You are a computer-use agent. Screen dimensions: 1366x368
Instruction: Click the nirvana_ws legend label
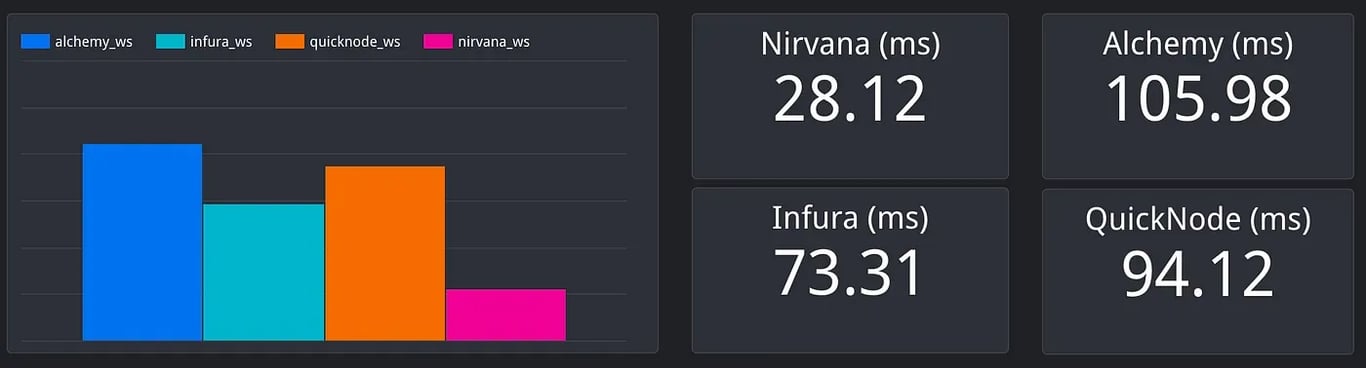click(x=494, y=42)
